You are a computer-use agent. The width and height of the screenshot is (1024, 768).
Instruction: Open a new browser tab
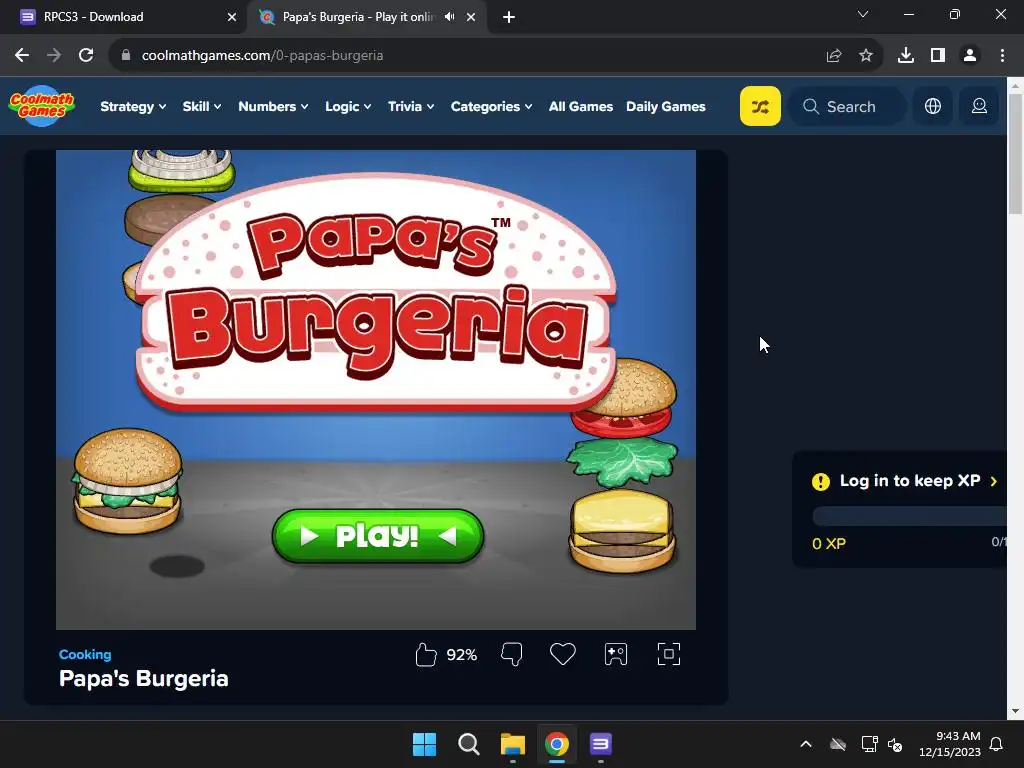coord(509,18)
